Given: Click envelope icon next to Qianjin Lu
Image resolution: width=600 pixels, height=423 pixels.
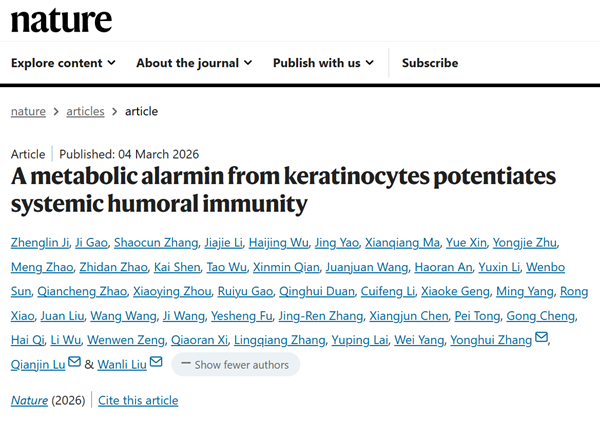Looking at the screenshot, I should click(x=74, y=363).
